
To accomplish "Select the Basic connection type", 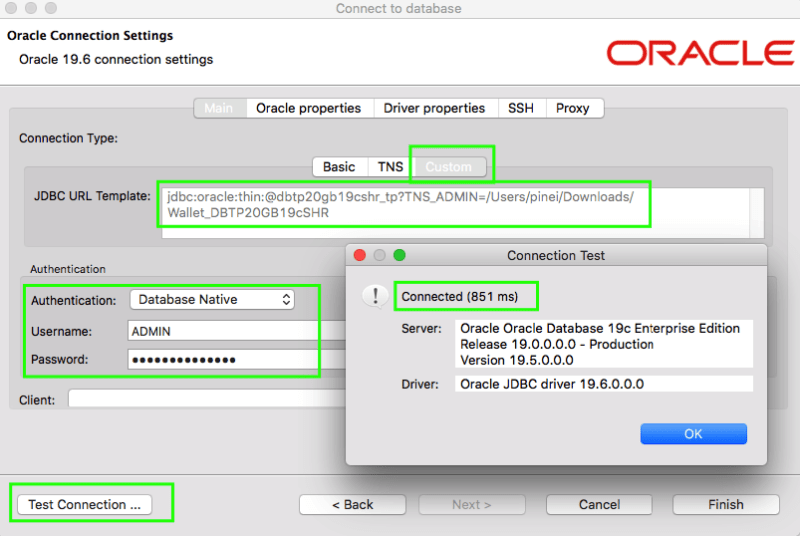I will (x=339, y=167).
